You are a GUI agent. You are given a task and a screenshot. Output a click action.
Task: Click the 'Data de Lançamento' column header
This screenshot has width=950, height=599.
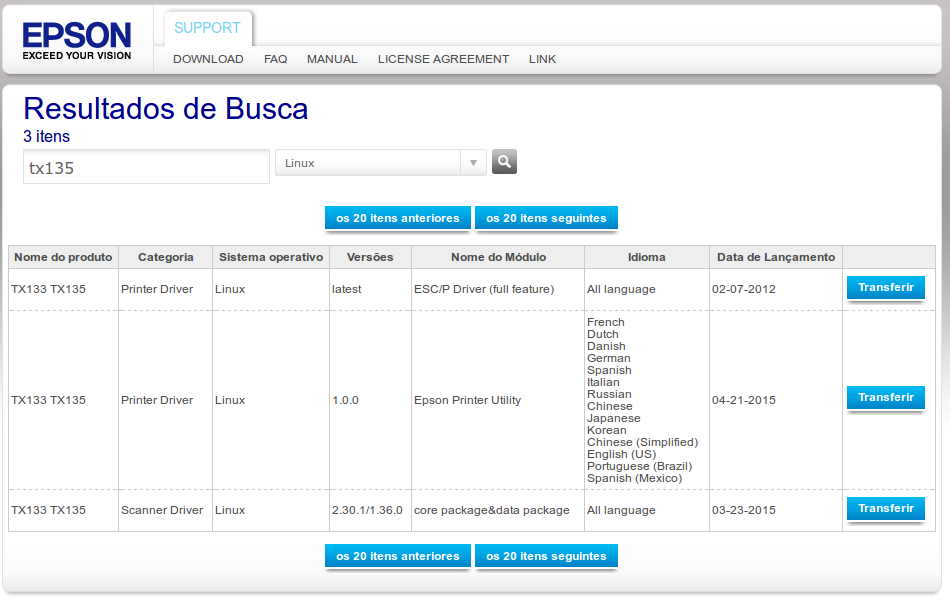point(776,257)
